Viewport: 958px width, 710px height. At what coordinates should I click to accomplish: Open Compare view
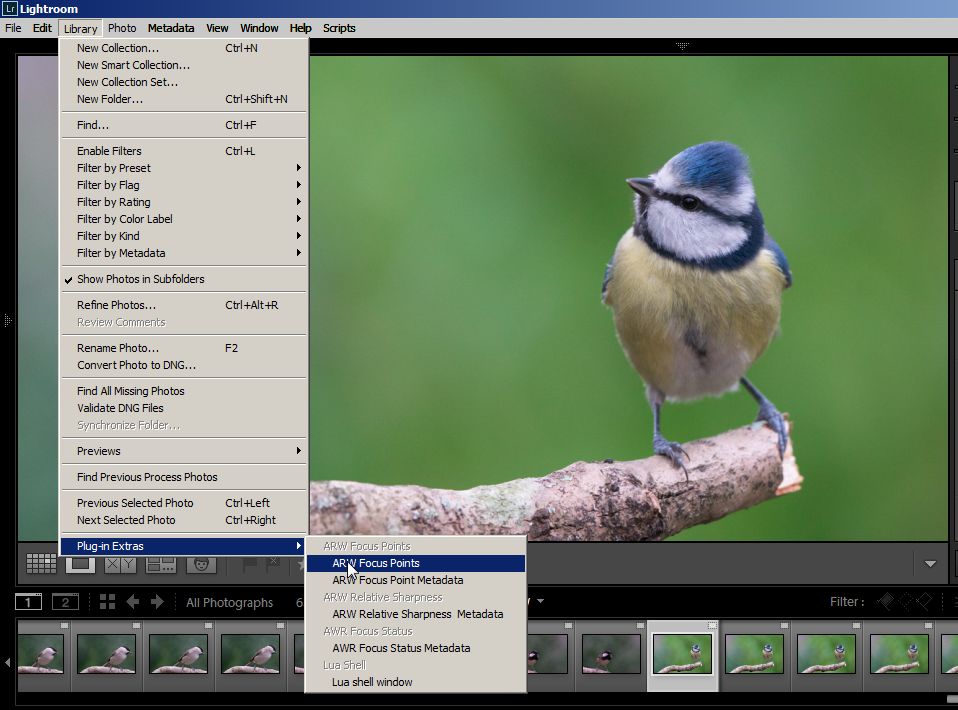pos(120,564)
